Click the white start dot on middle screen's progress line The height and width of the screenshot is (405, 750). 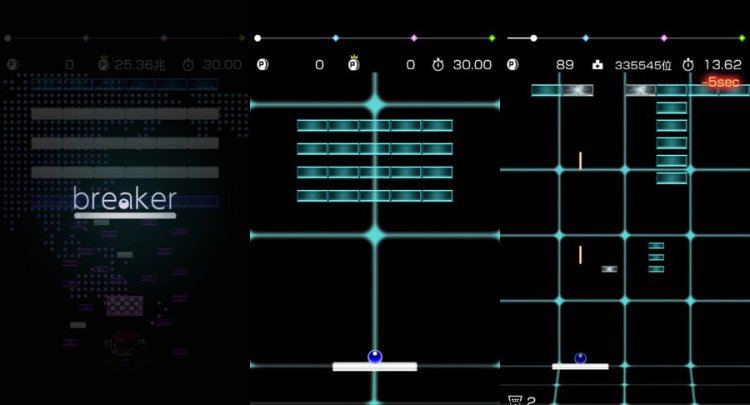(258, 38)
